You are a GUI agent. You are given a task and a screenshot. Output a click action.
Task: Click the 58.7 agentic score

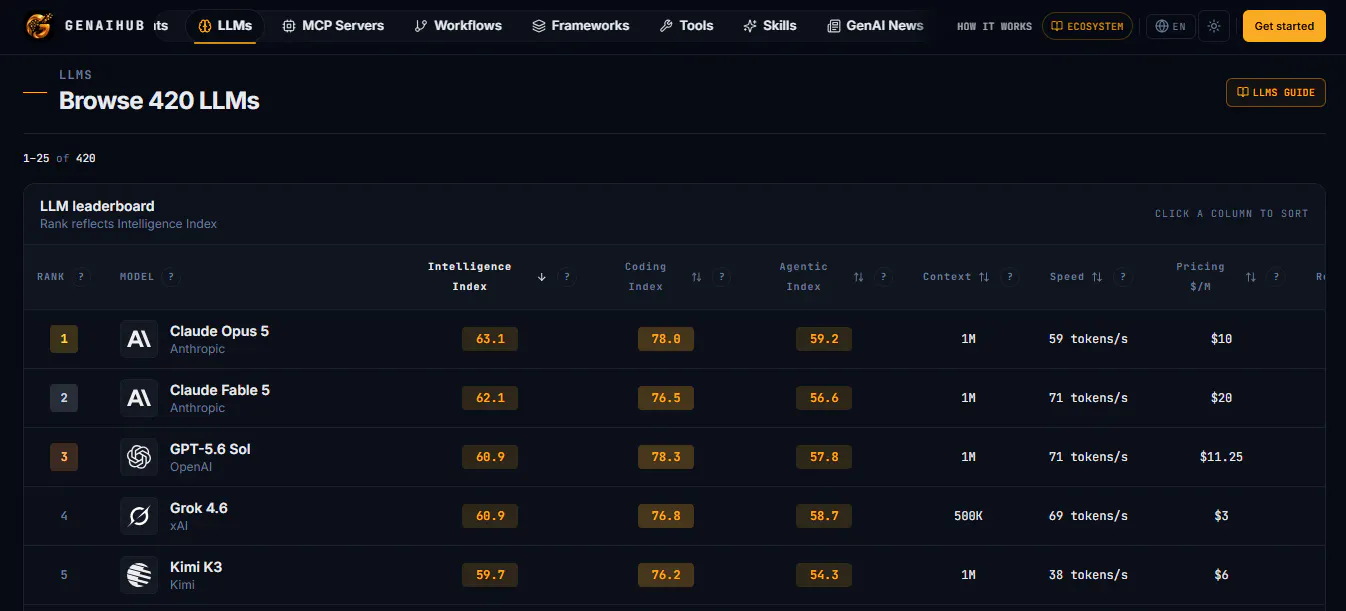824,516
